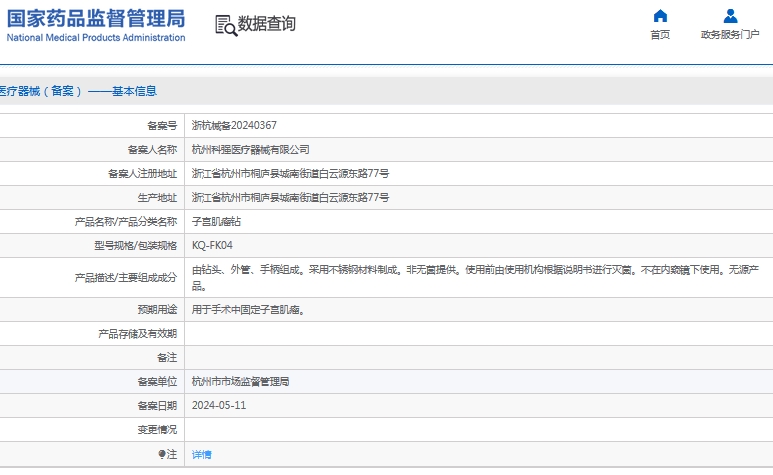Click National Medical Products Administration subtitle
The height and width of the screenshot is (475, 773).
click(96, 37)
